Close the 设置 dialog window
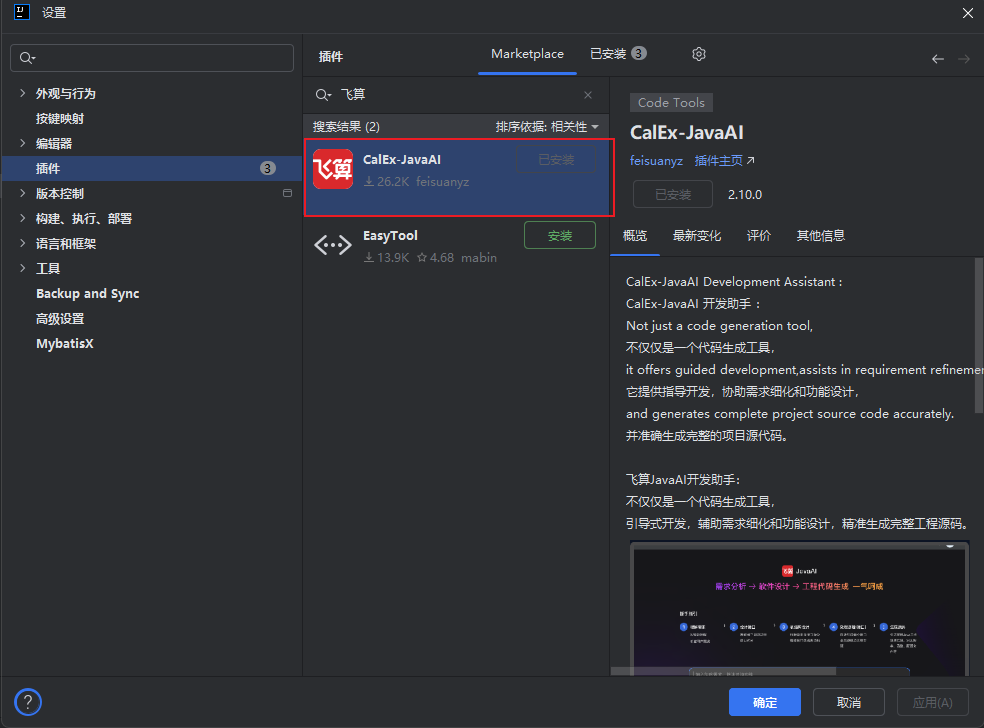The width and height of the screenshot is (984, 728). click(968, 13)
